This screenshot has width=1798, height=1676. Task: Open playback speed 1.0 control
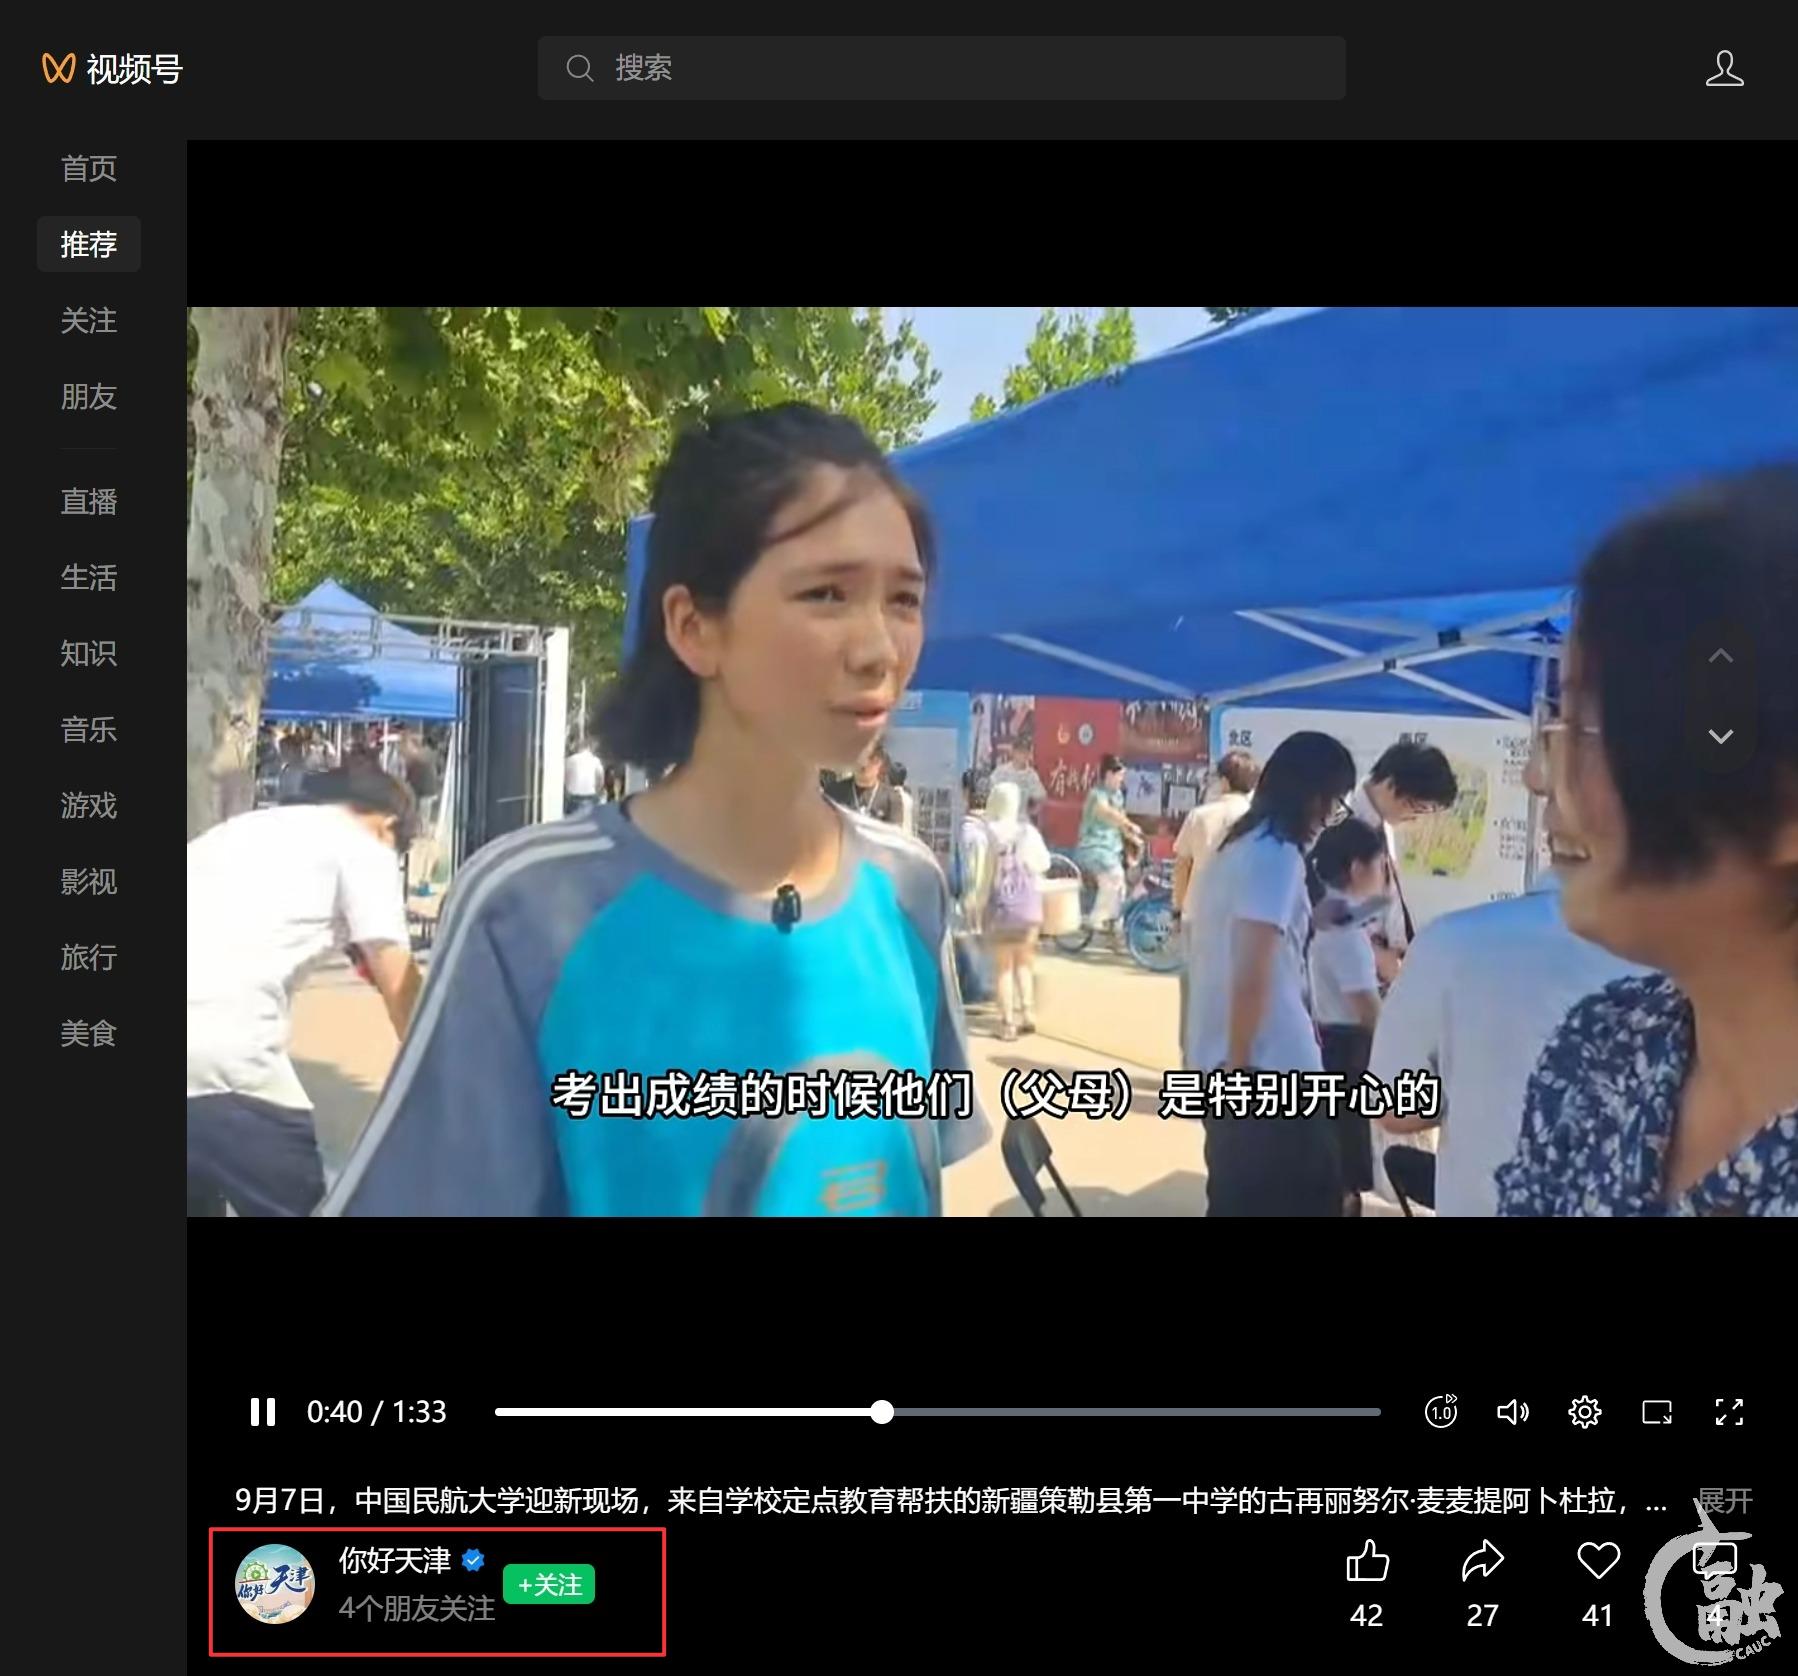(1440, 1411)
